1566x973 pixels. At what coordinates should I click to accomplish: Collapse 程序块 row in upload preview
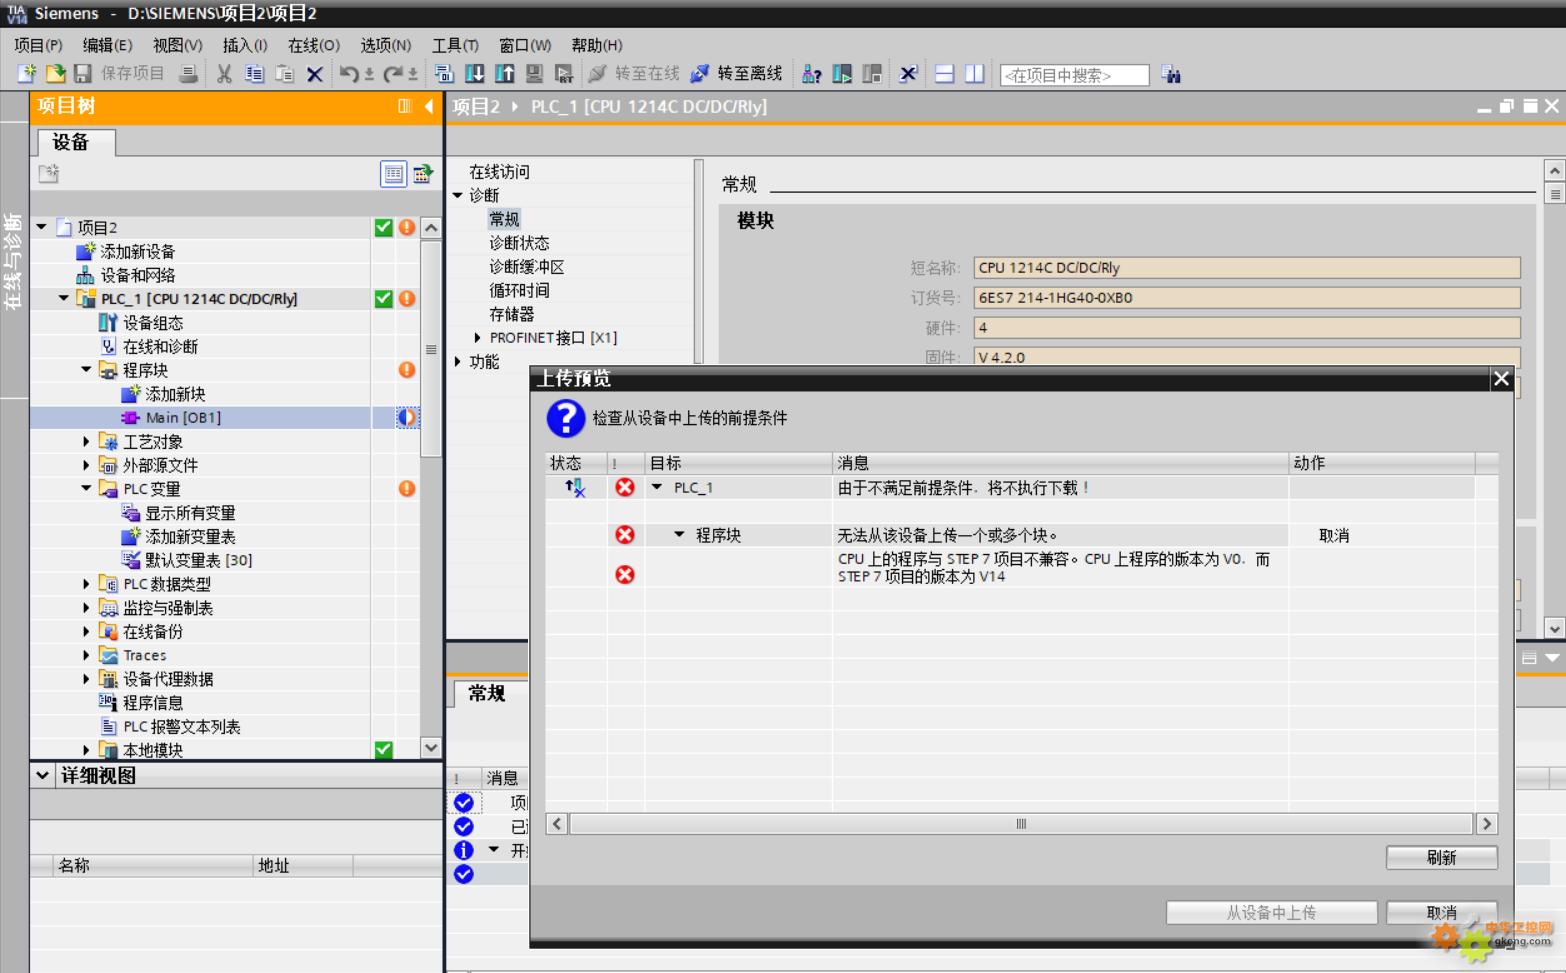pos(679,535)
